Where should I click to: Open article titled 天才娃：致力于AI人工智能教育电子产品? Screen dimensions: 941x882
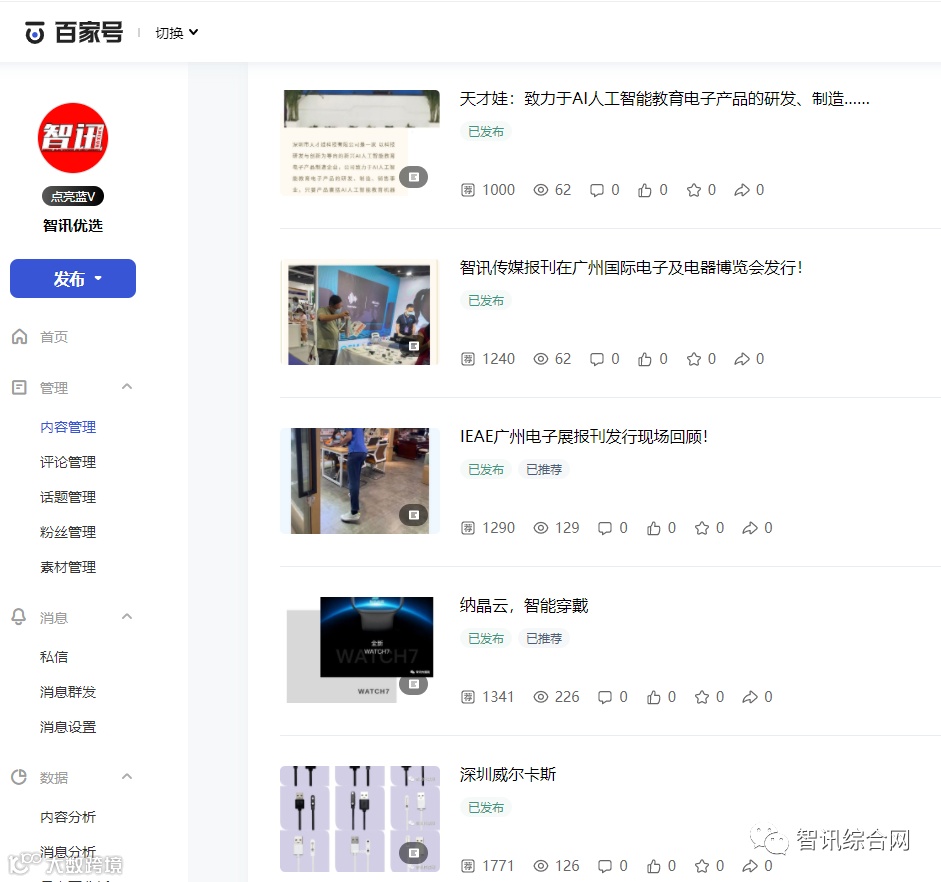pyautogui.click(x=664, y=98)
